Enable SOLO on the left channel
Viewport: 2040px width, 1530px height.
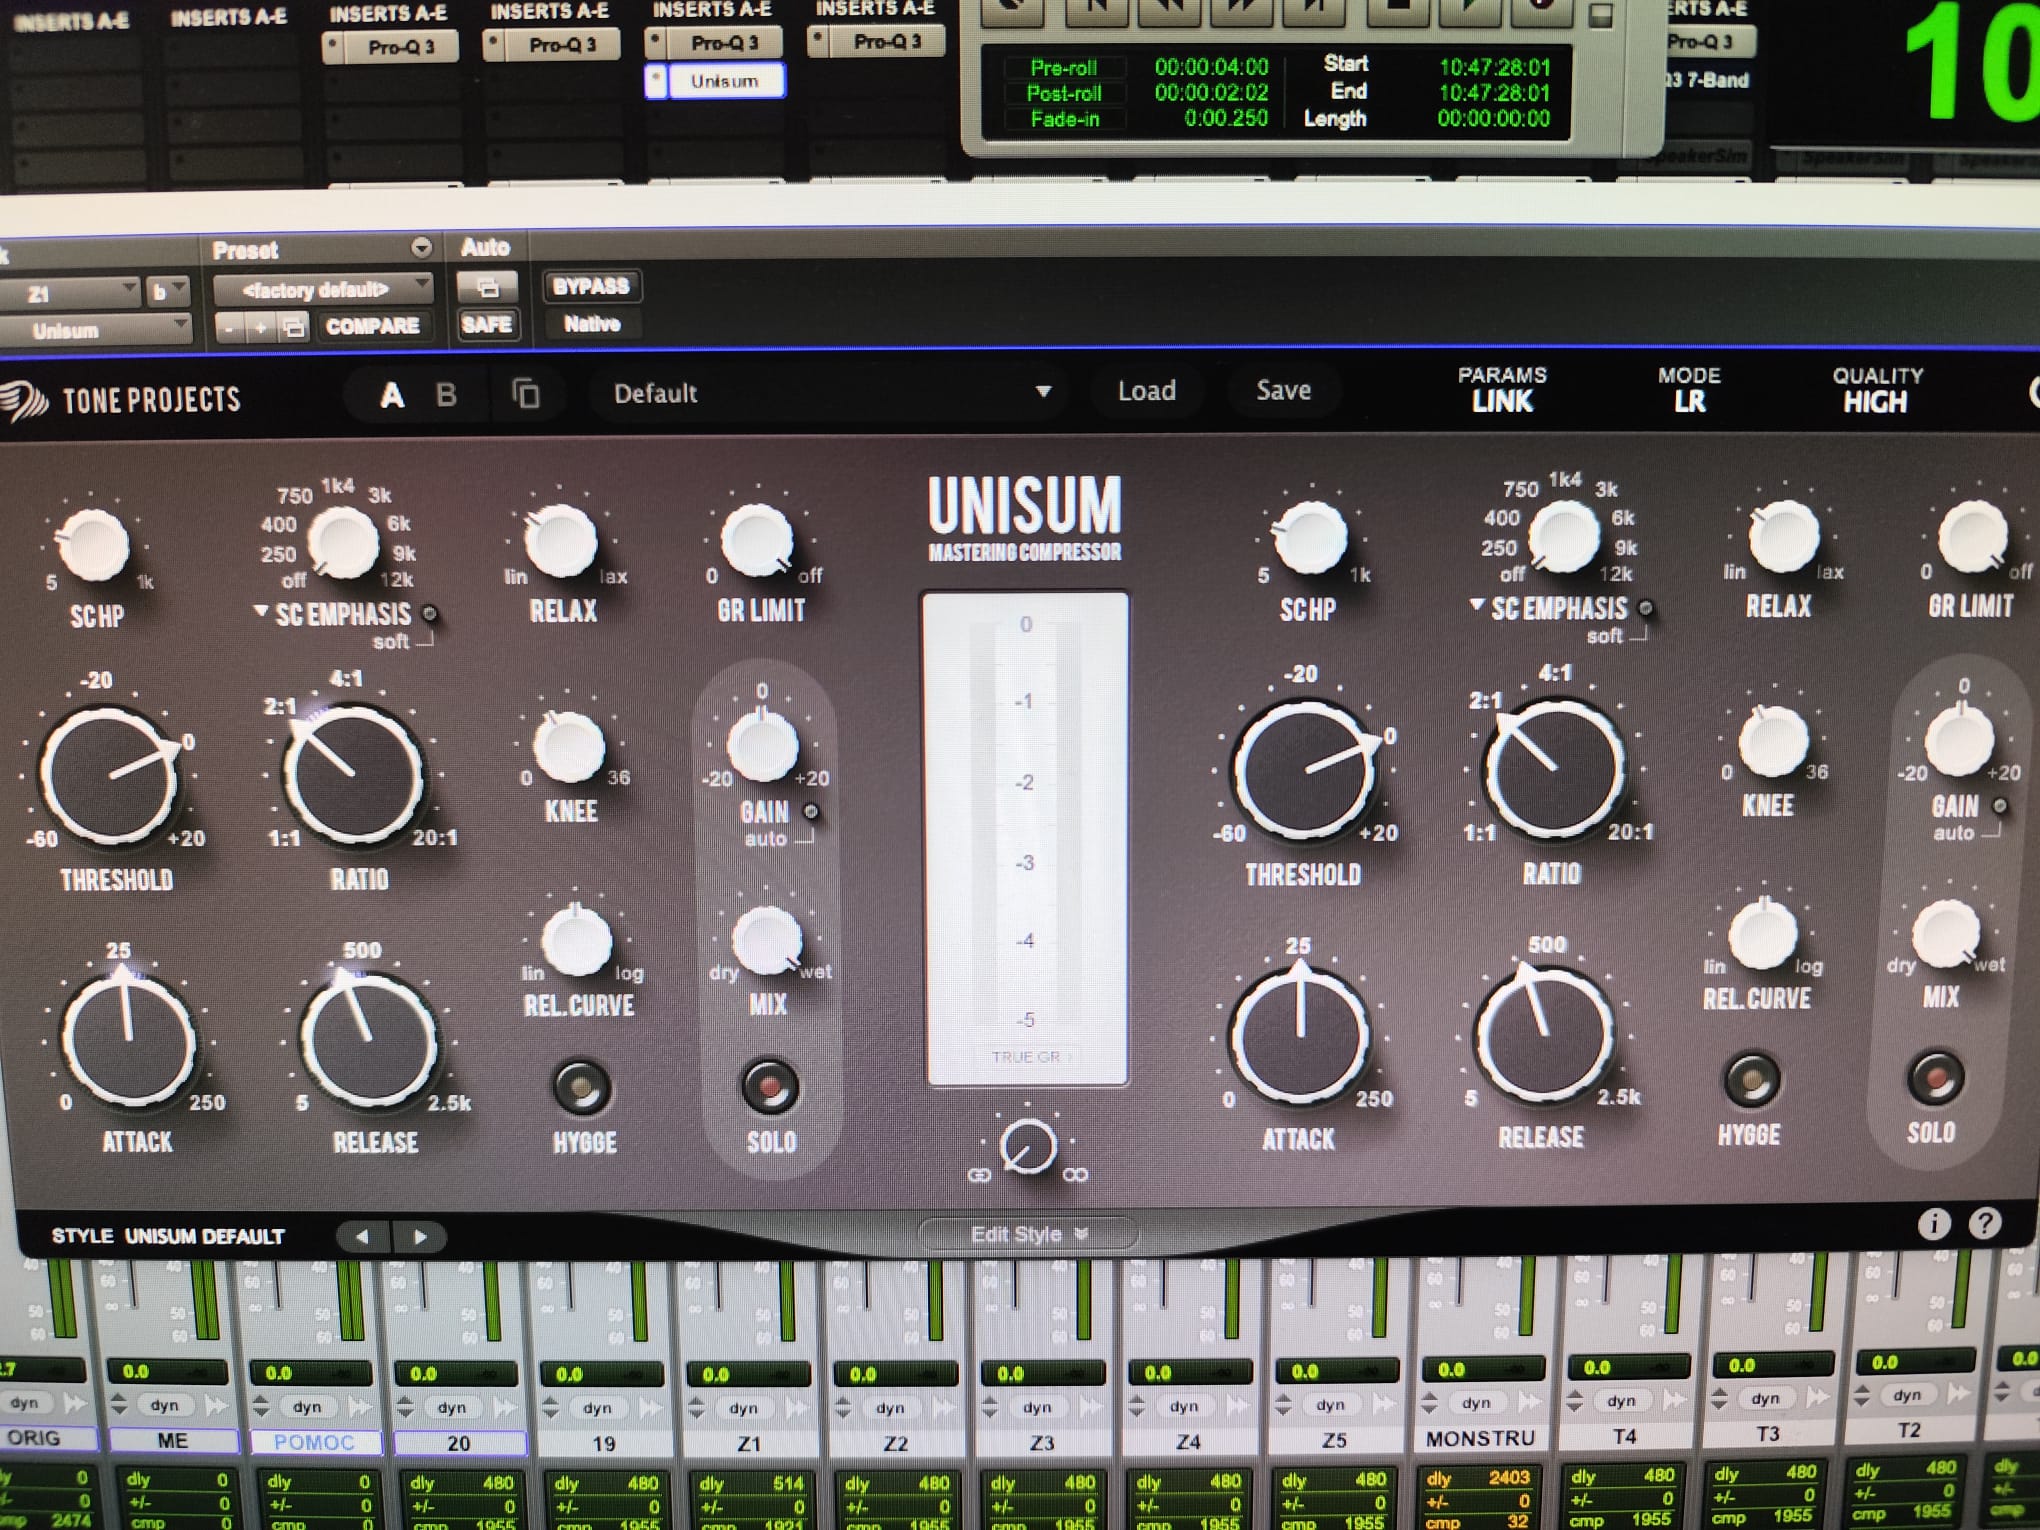(x=769, y=1087)
